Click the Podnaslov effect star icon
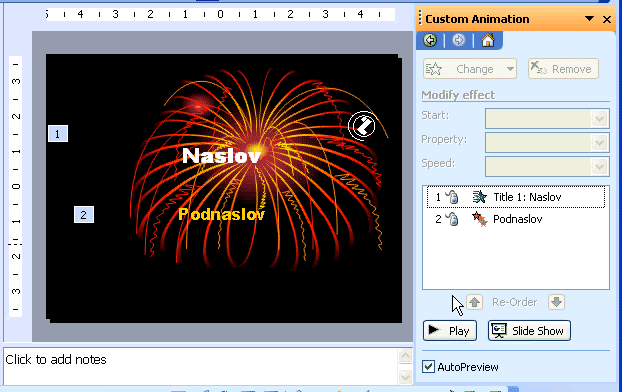This screenshot has height=392, width=622. pos(480,219)
